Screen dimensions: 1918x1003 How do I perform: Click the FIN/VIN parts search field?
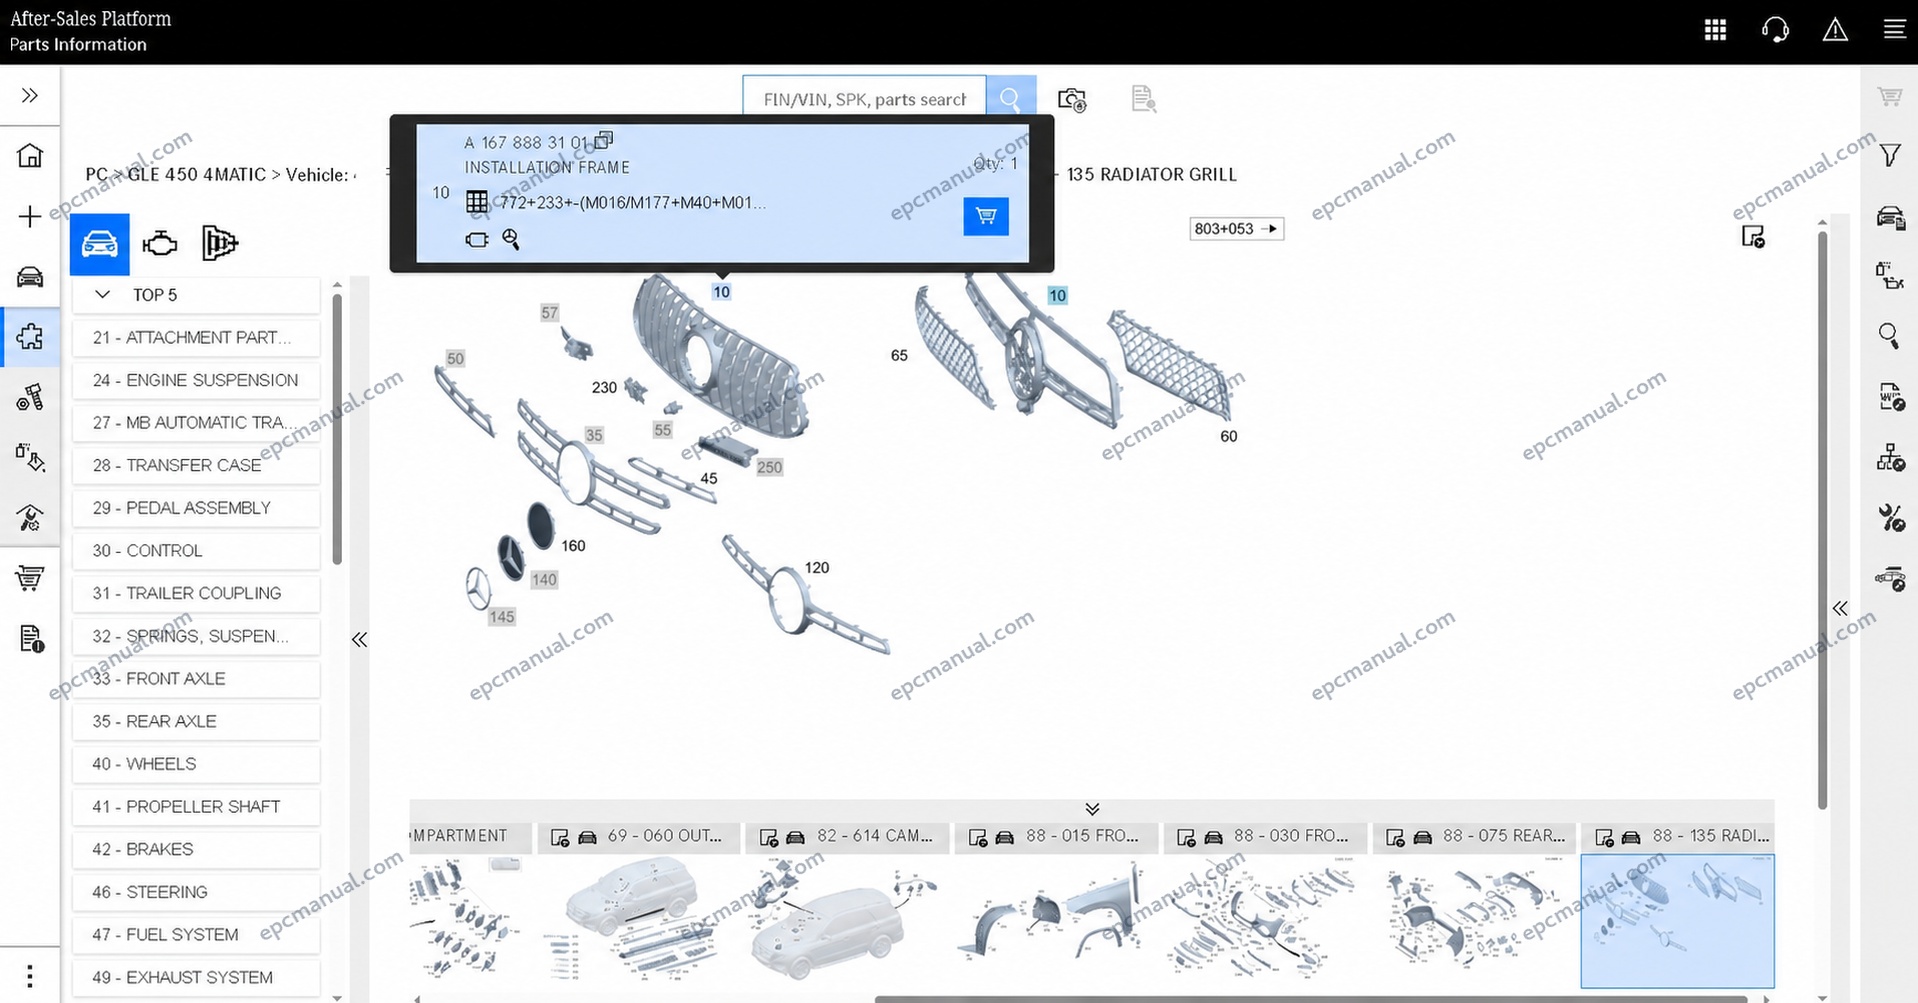[x=864, y=99]
